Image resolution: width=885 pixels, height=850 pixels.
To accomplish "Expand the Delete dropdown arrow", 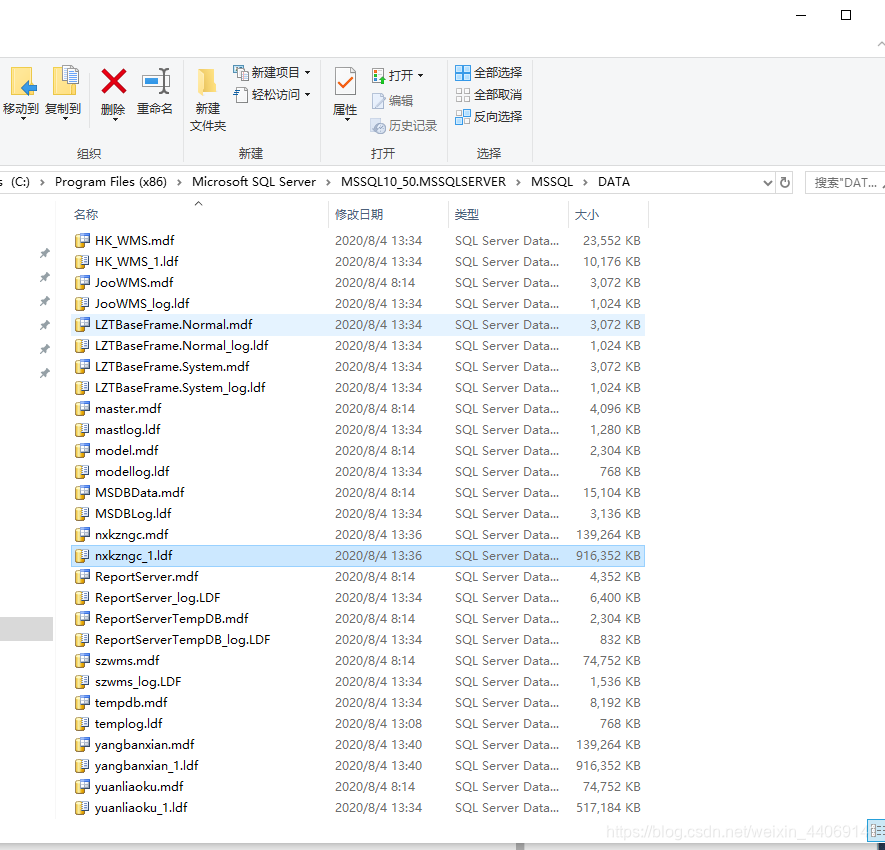I will click(x=115, y=119).
